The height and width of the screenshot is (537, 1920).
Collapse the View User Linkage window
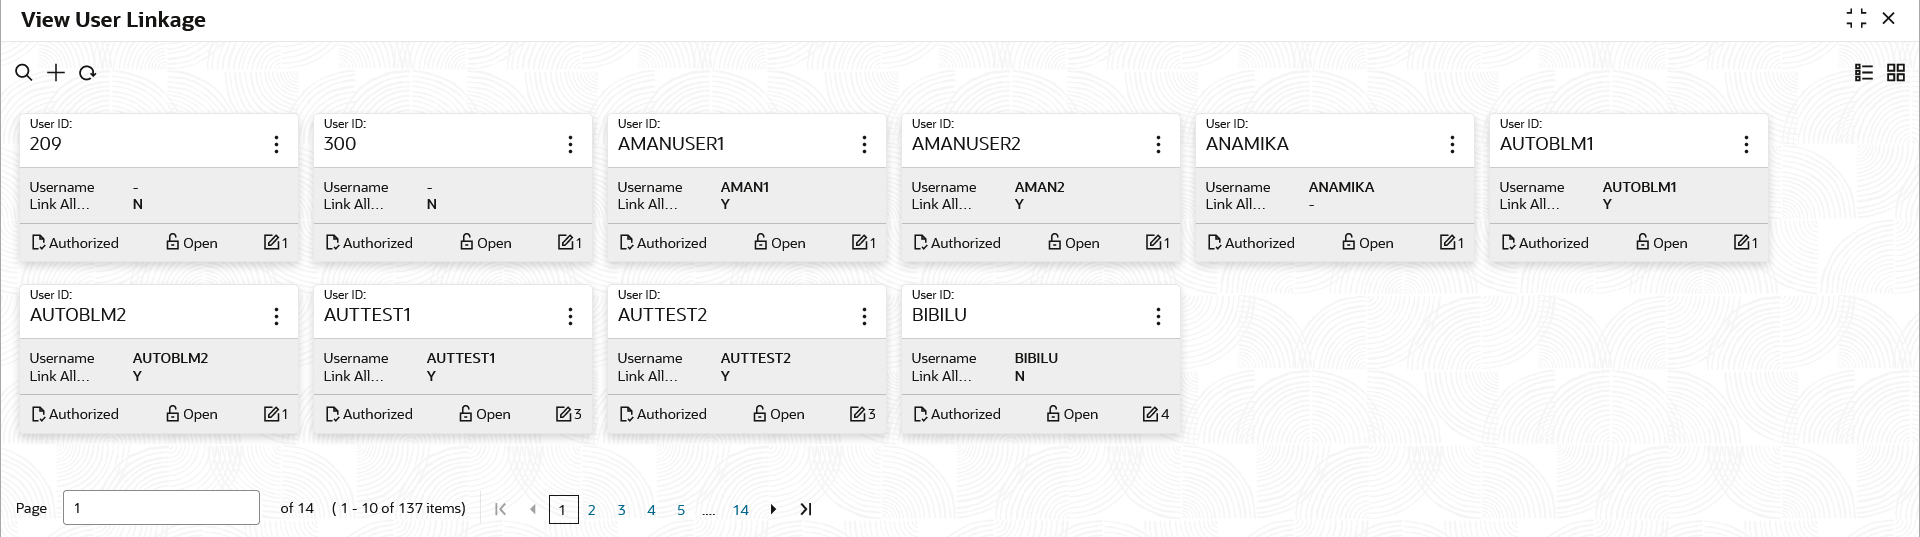click(1857, 19)
